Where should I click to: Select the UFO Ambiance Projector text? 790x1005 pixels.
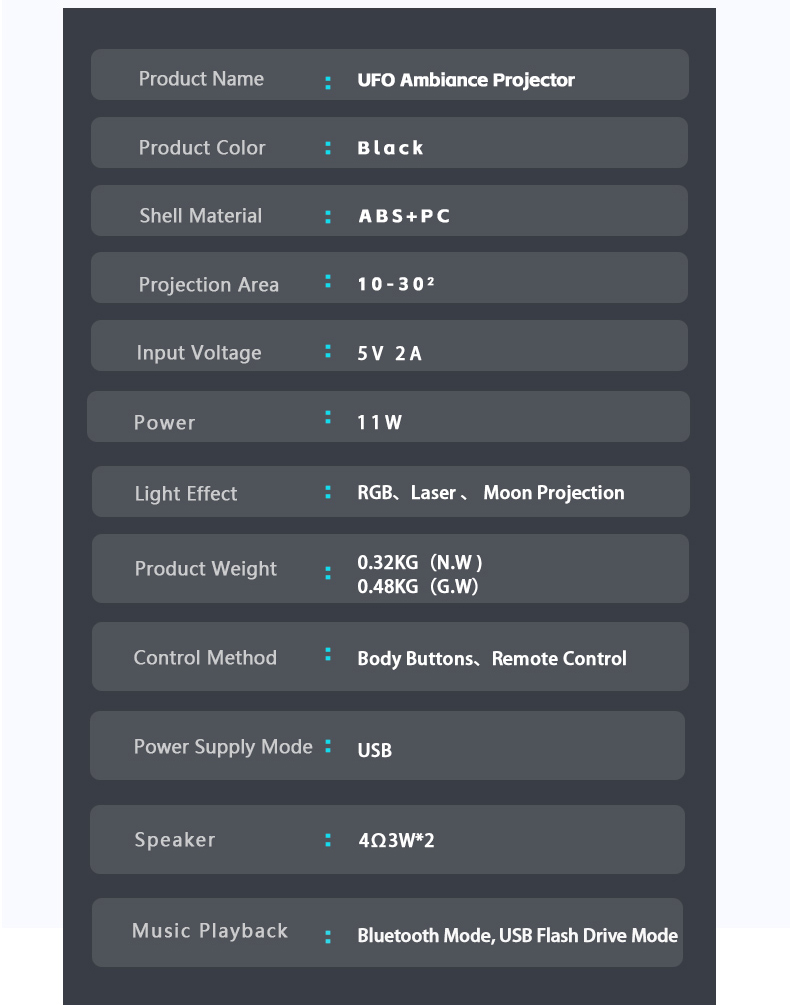(466, 80)
